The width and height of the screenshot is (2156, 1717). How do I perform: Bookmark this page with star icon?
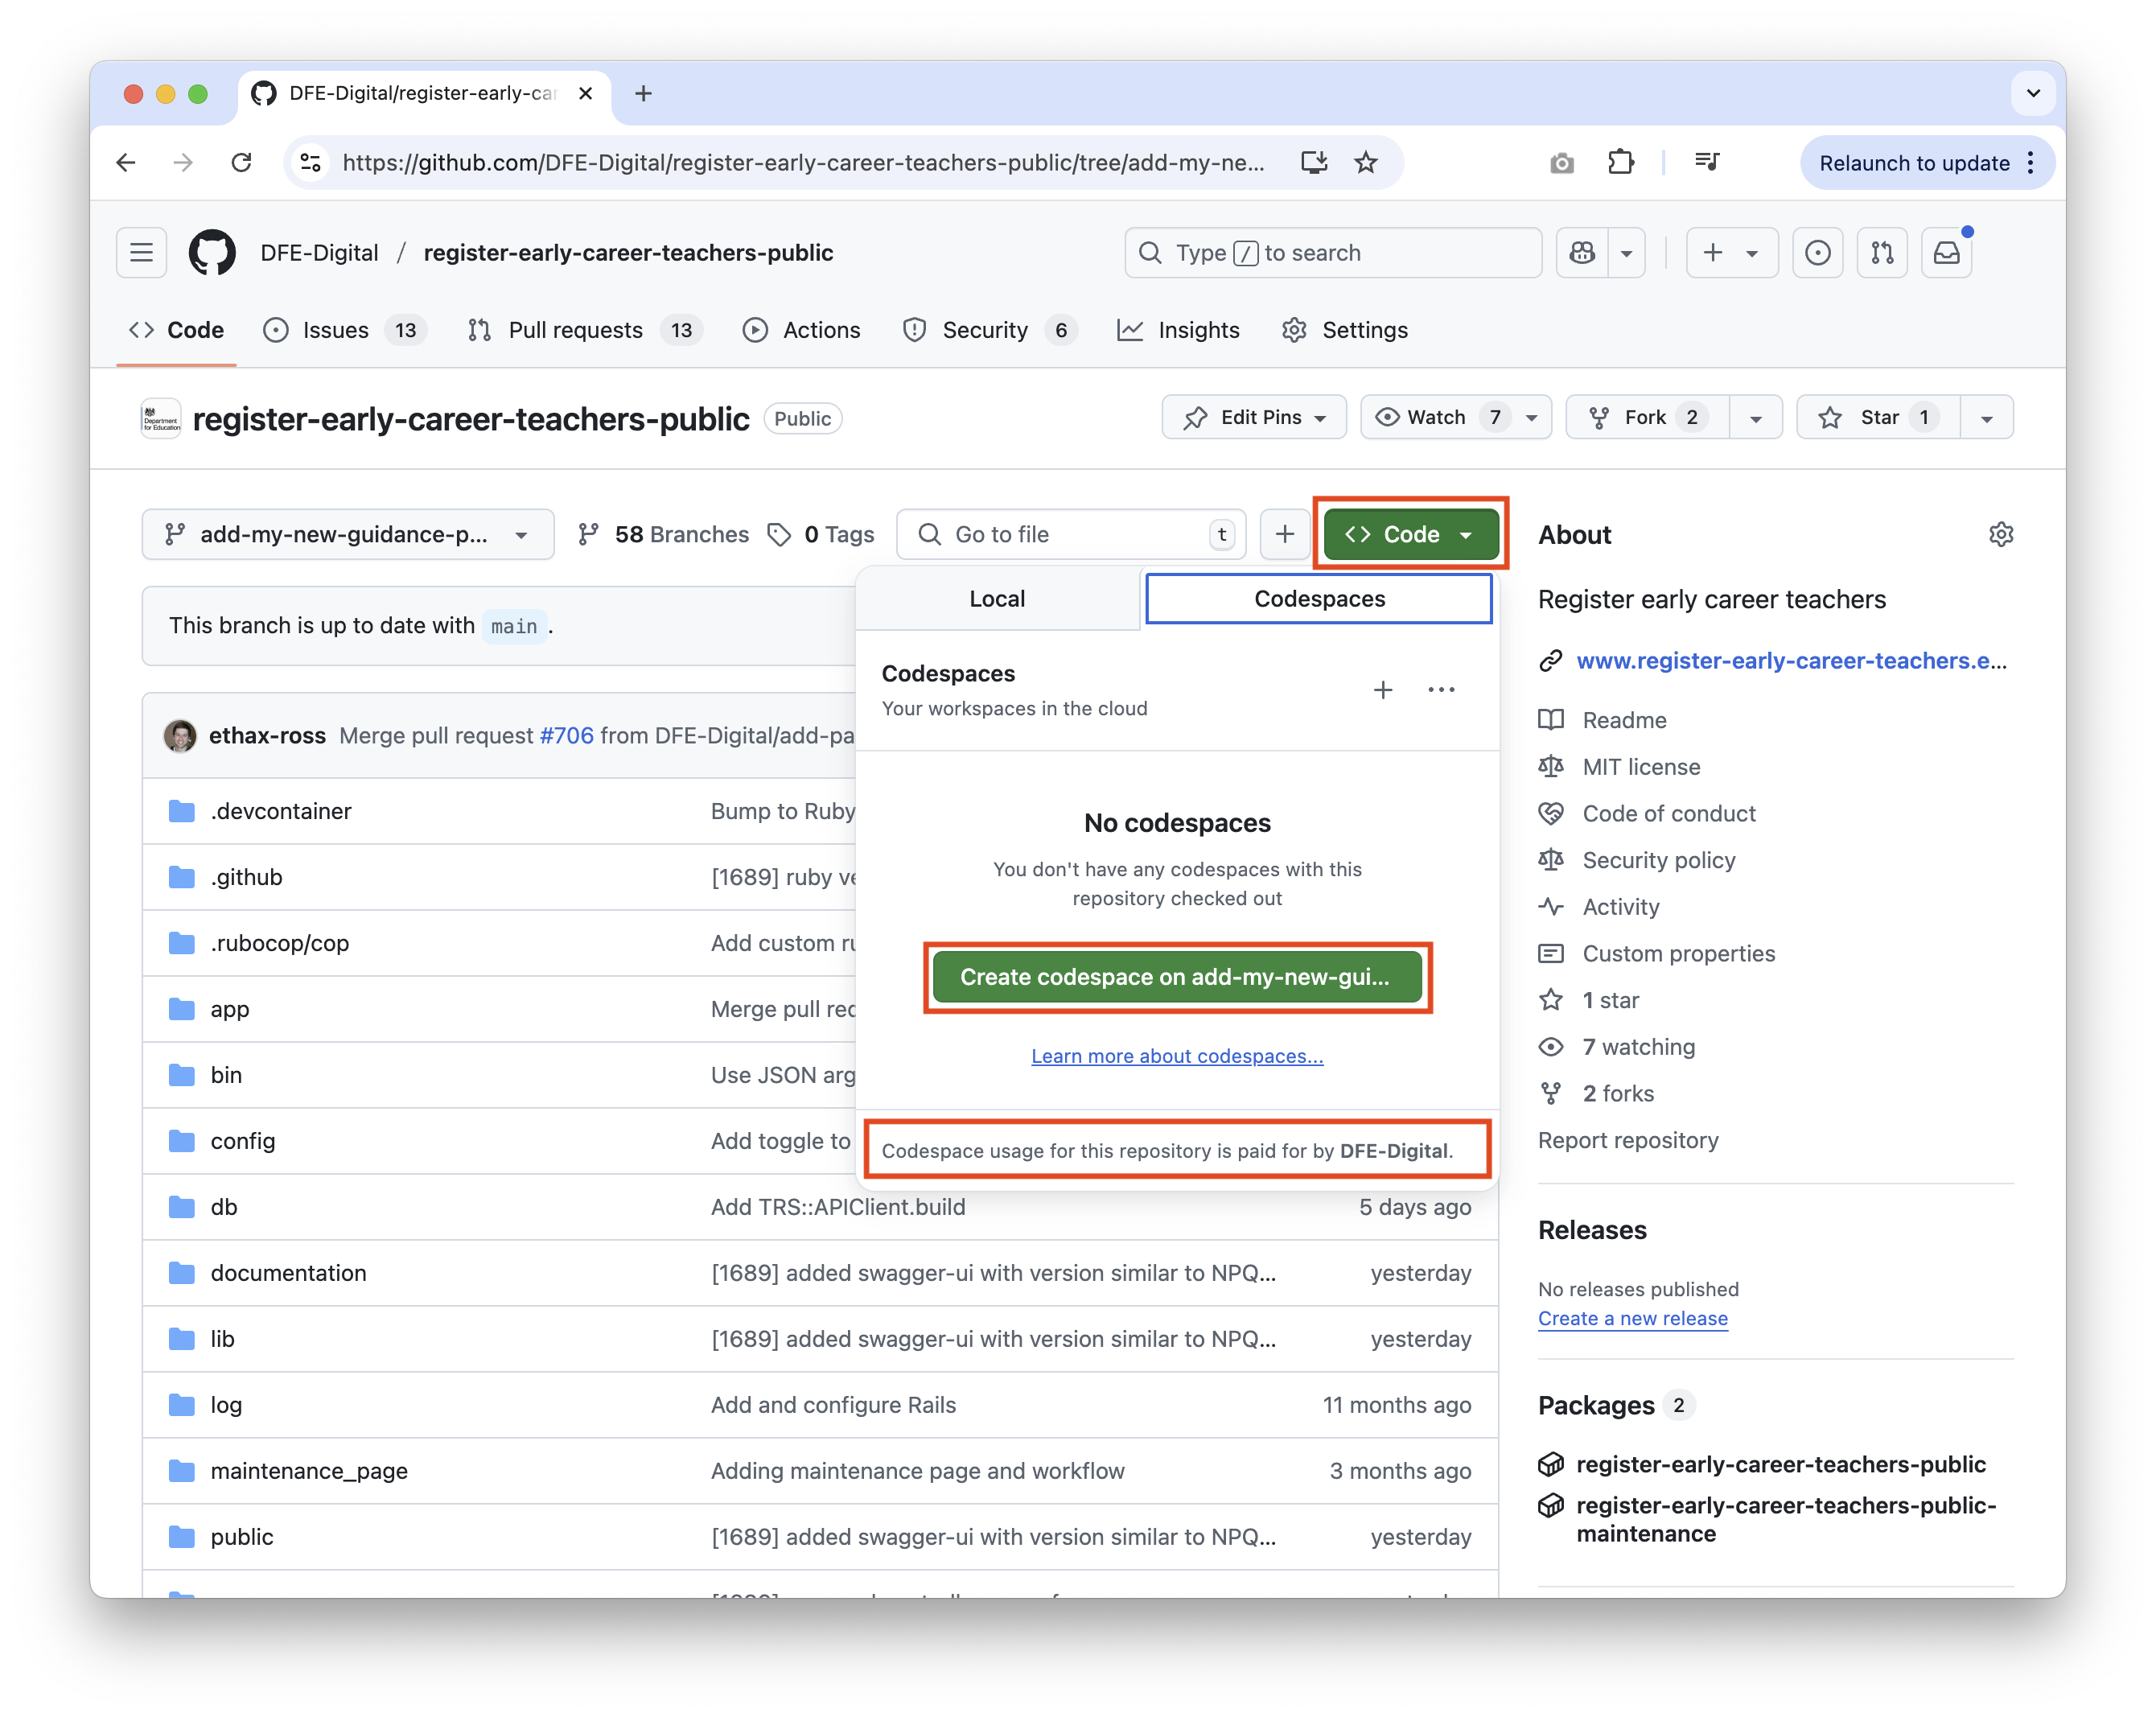click(x=1365, y=162)
